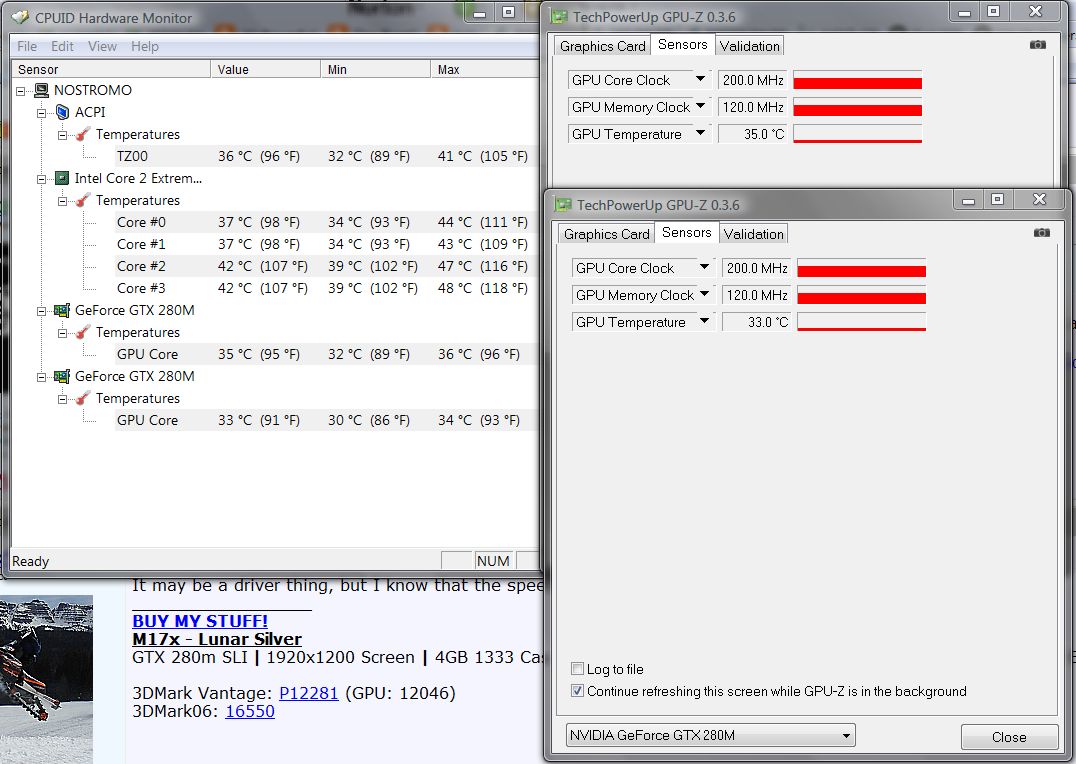Collapse the GeForce GTX 280M node below Core #3
1076x764 pixels.
tap(41, 311)
